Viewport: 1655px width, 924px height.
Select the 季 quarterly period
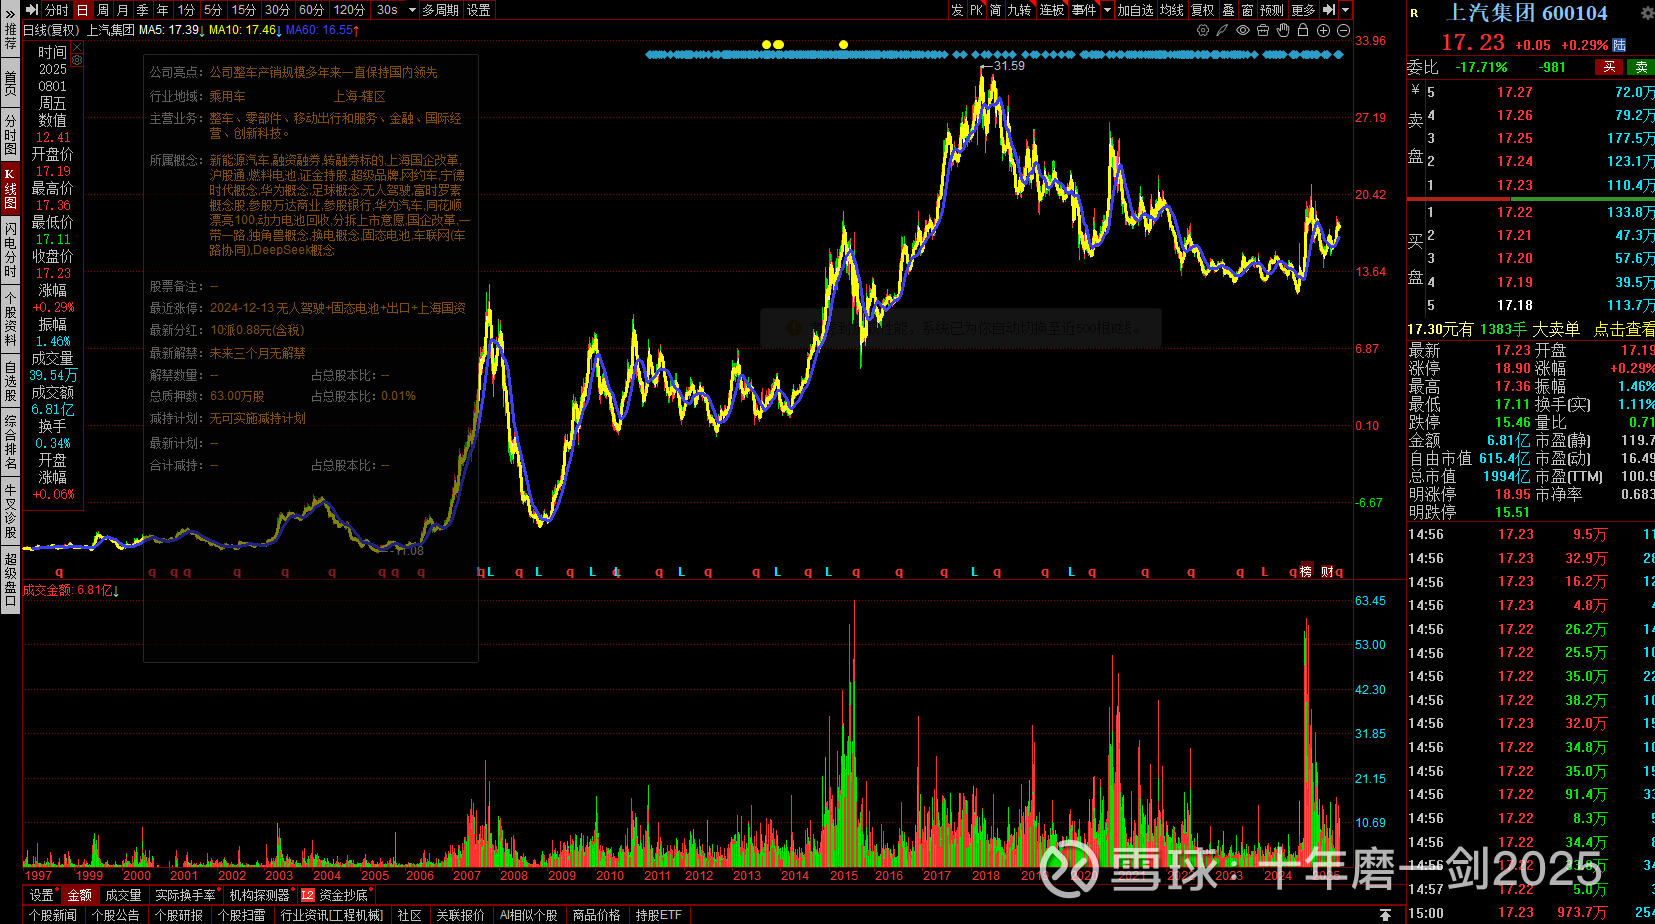pos(142,10)
